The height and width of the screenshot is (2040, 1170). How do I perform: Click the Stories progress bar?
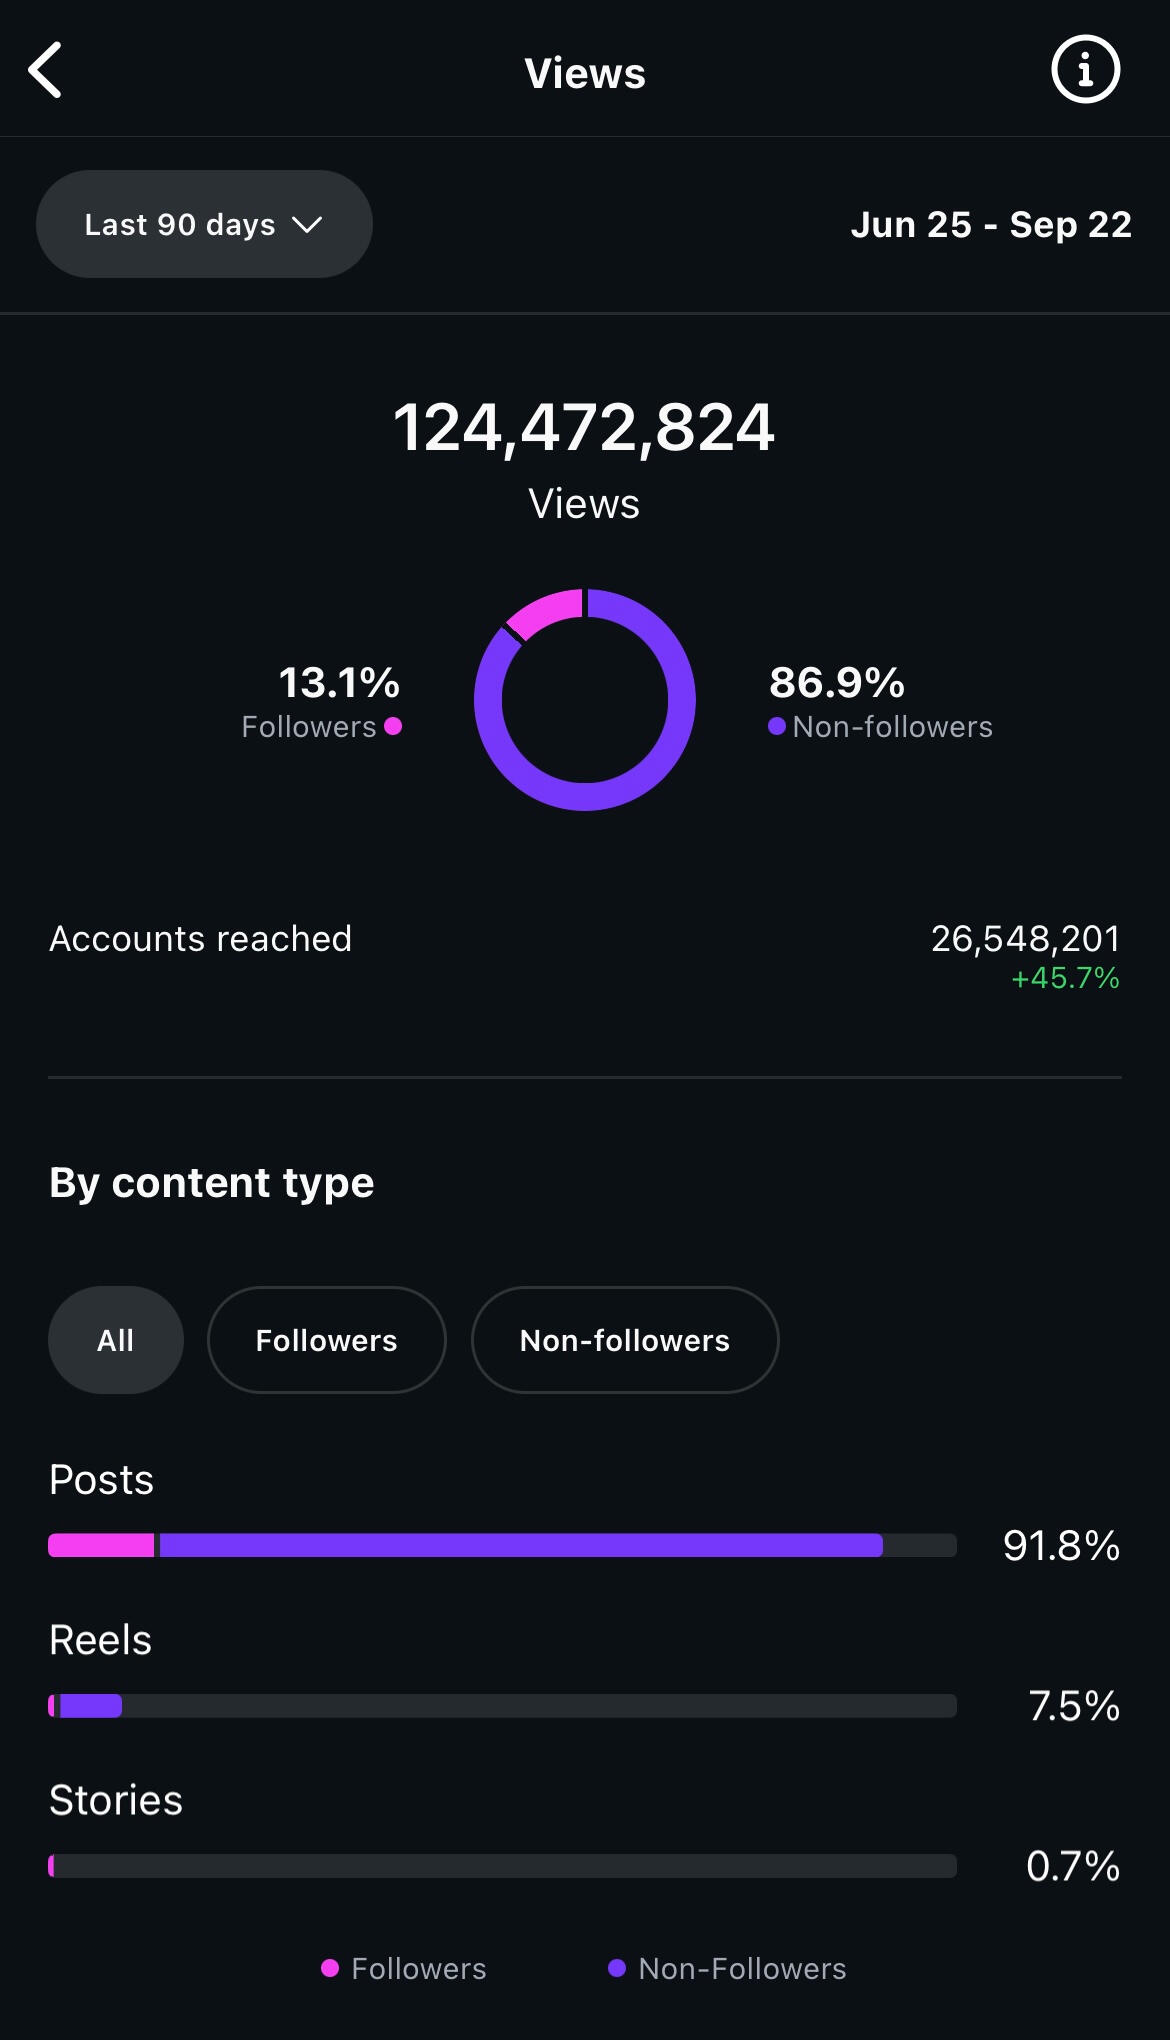tap(502, 1866)
